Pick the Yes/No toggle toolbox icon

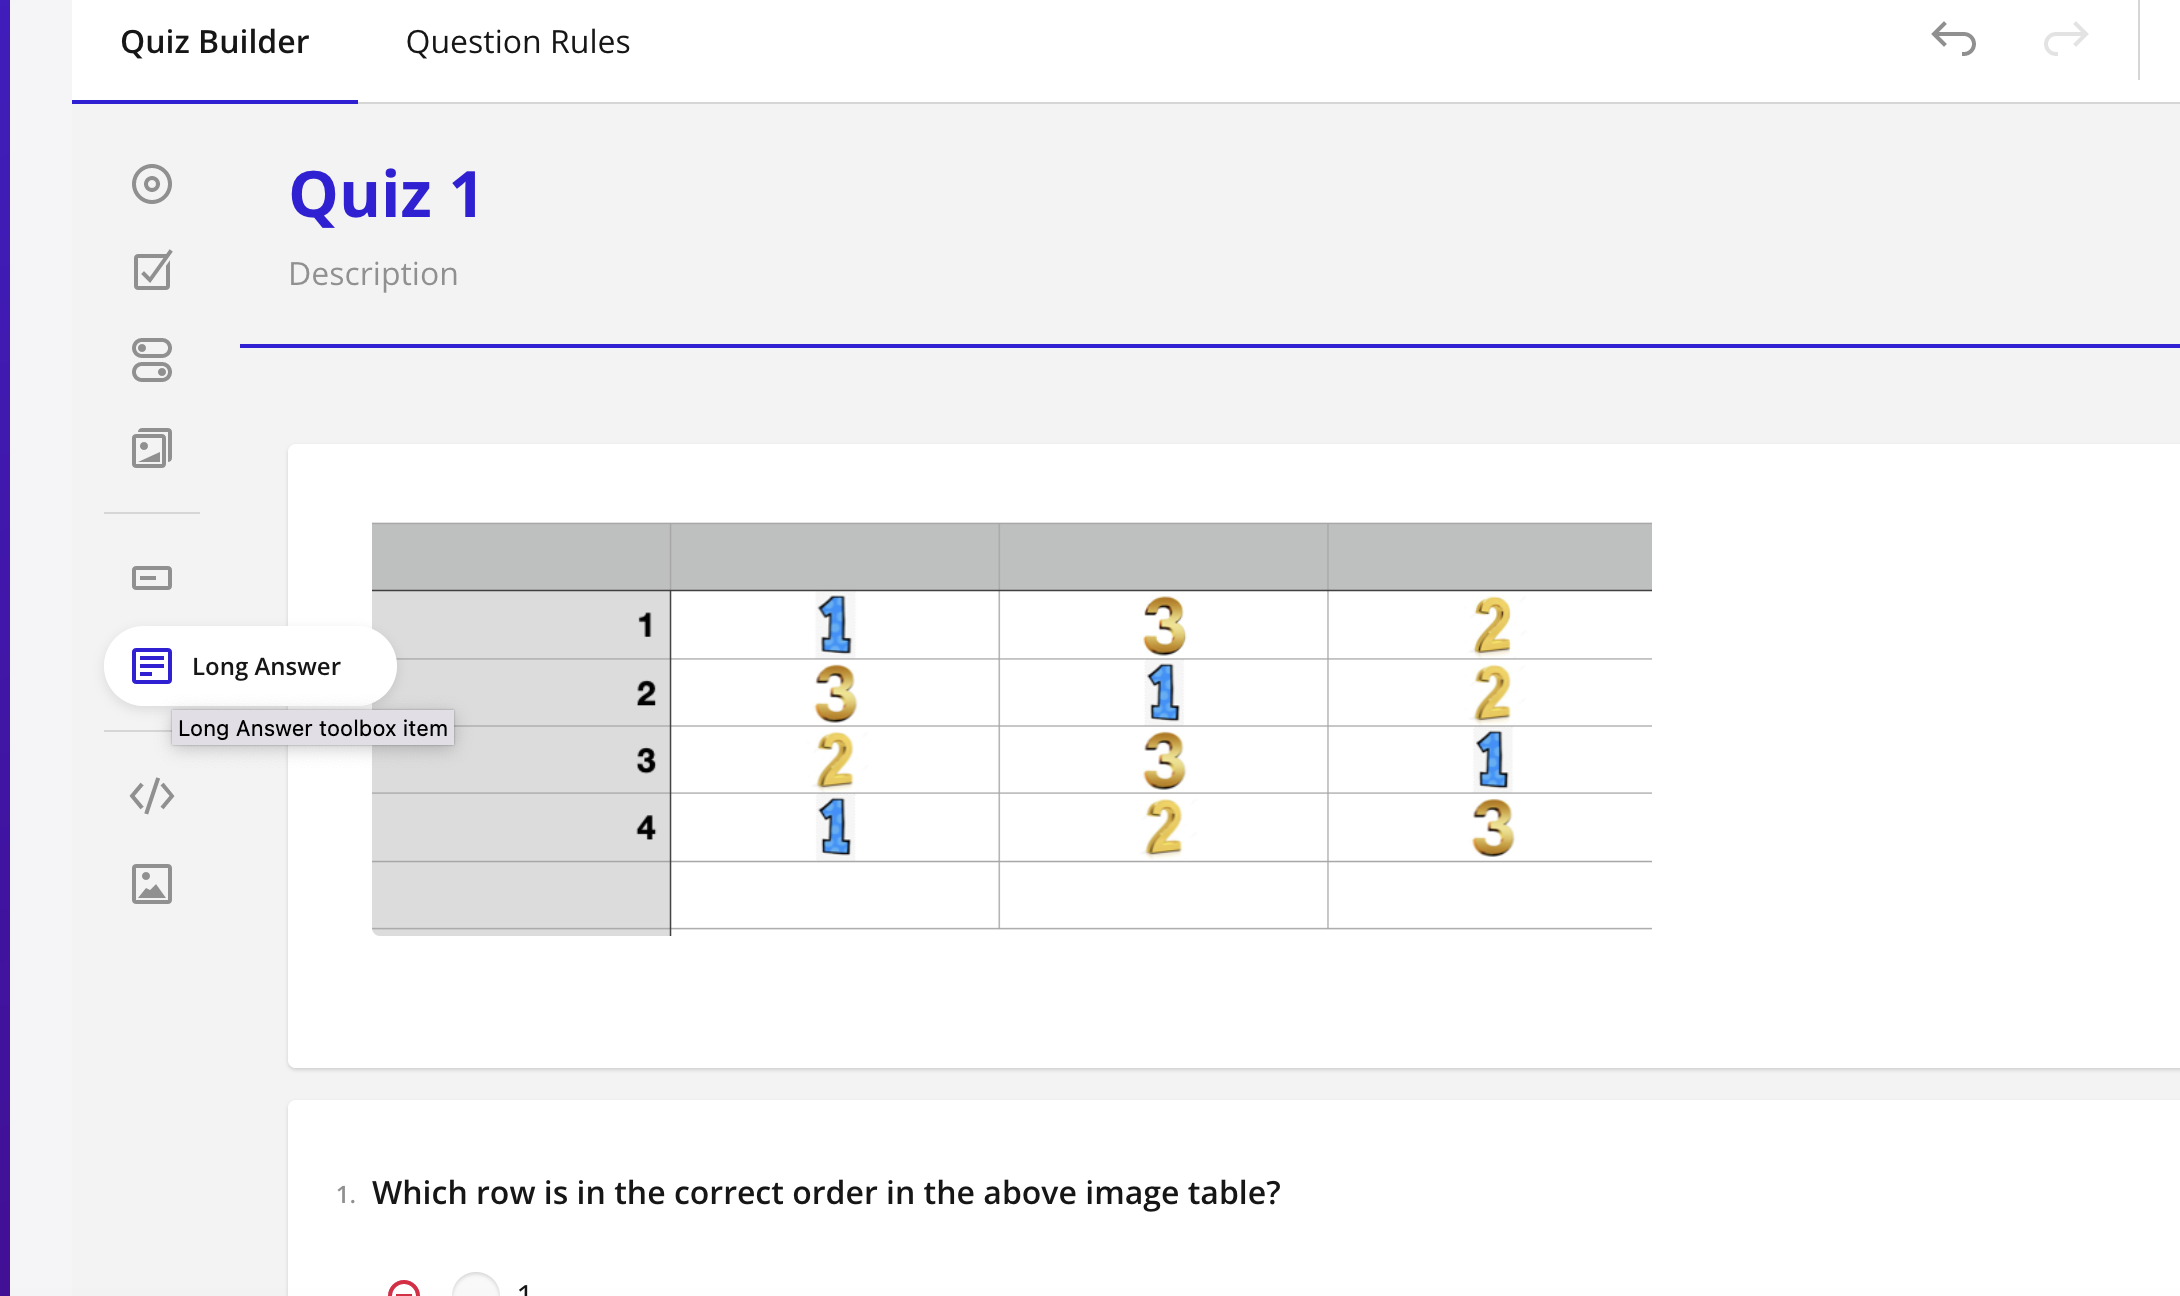point(152,360)
